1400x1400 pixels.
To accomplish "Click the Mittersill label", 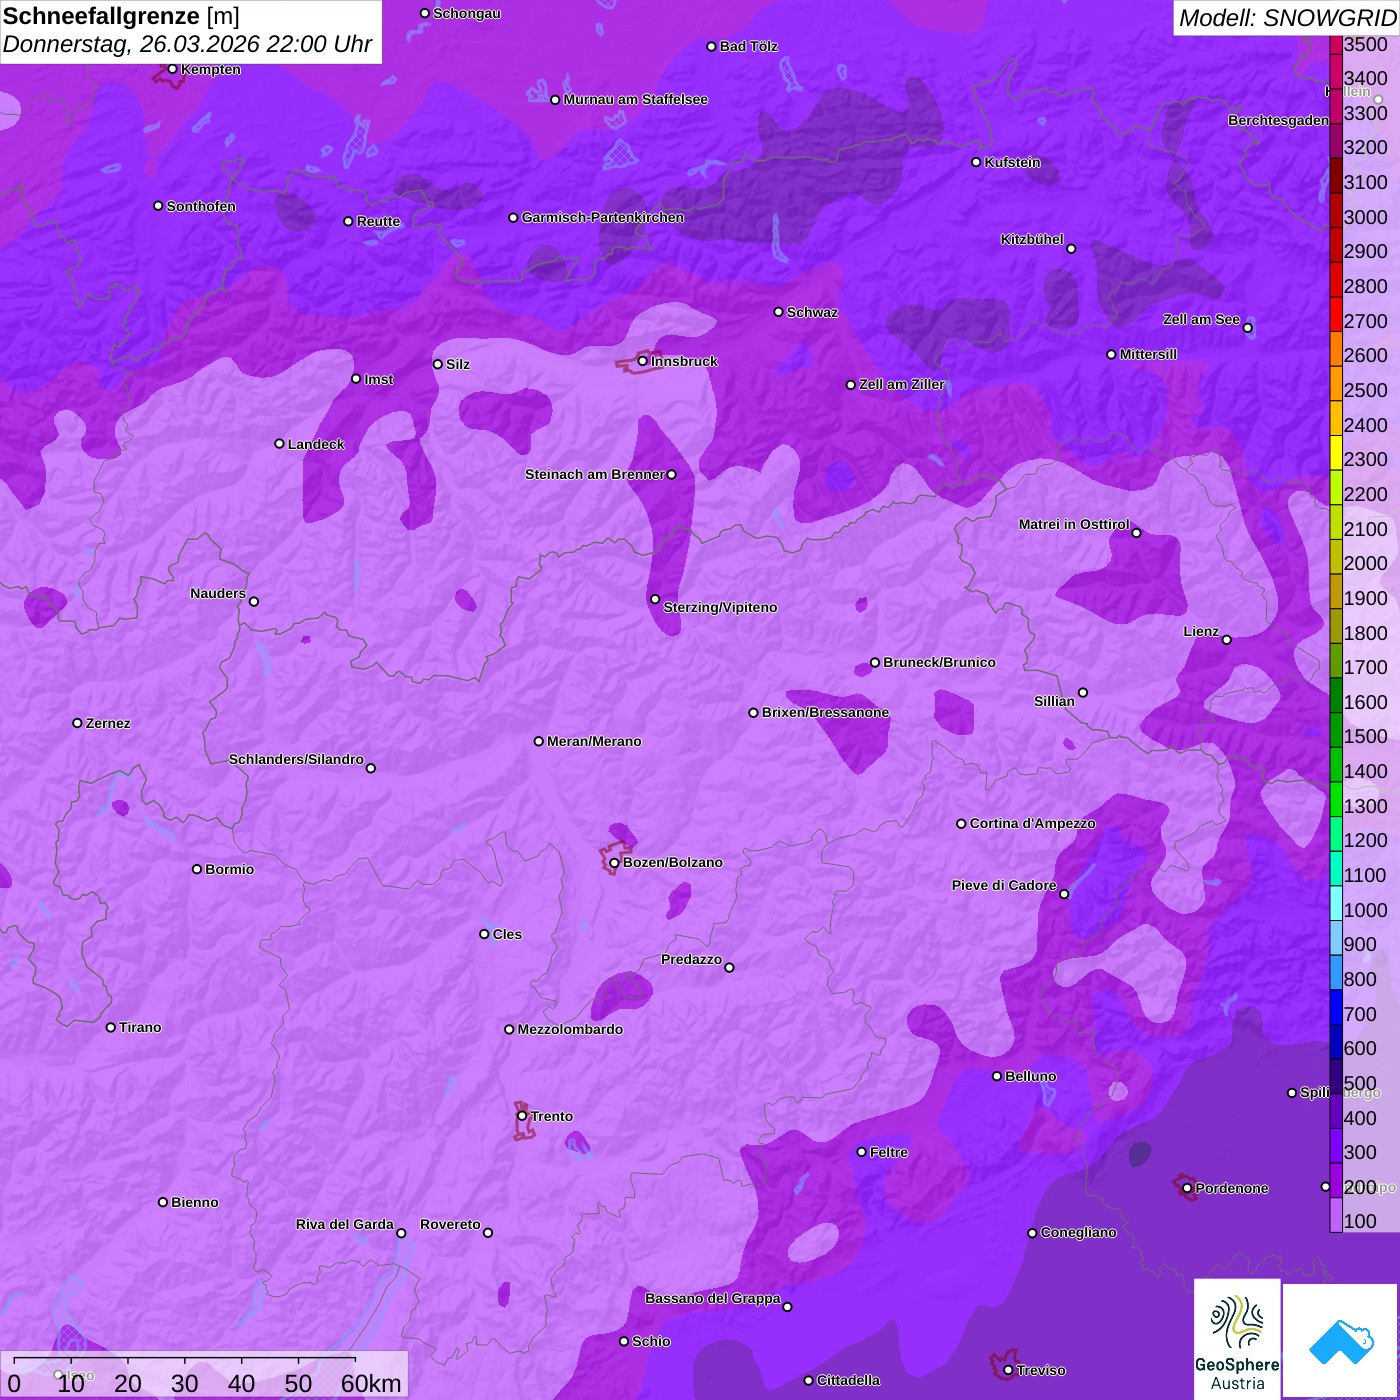I will tap(1148, 354).
